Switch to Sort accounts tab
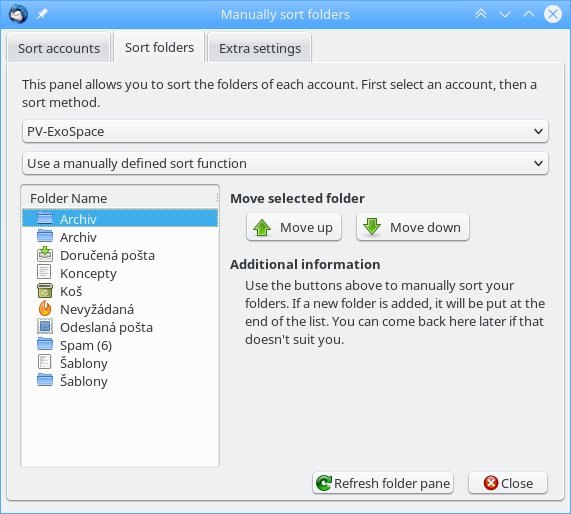 tap(59, 48)
